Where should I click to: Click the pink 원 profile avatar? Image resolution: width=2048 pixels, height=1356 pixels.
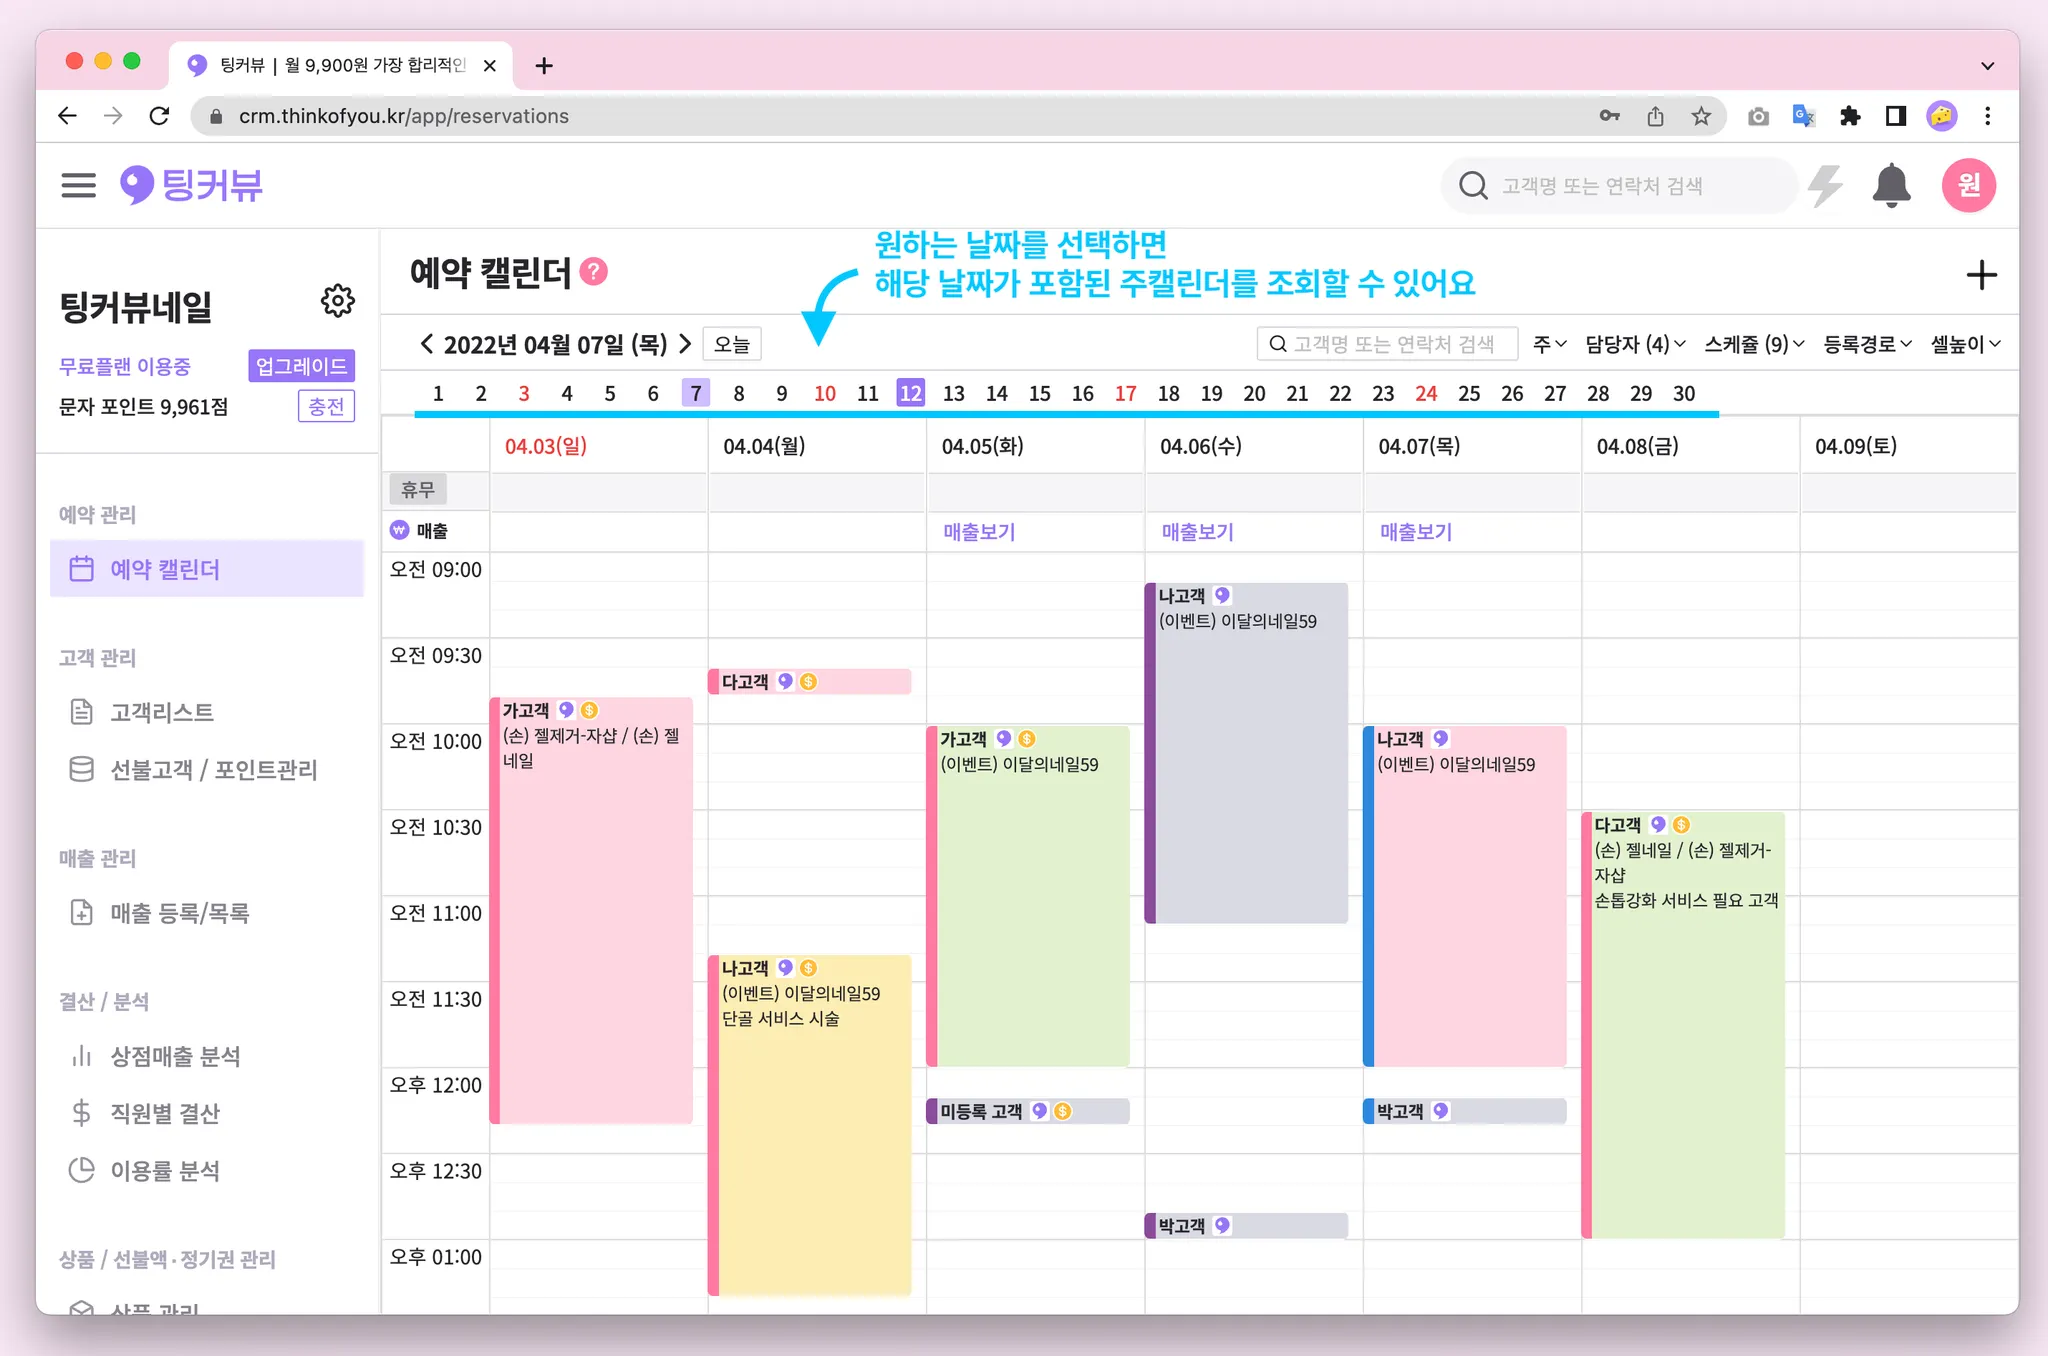(x=1967, y=185)
